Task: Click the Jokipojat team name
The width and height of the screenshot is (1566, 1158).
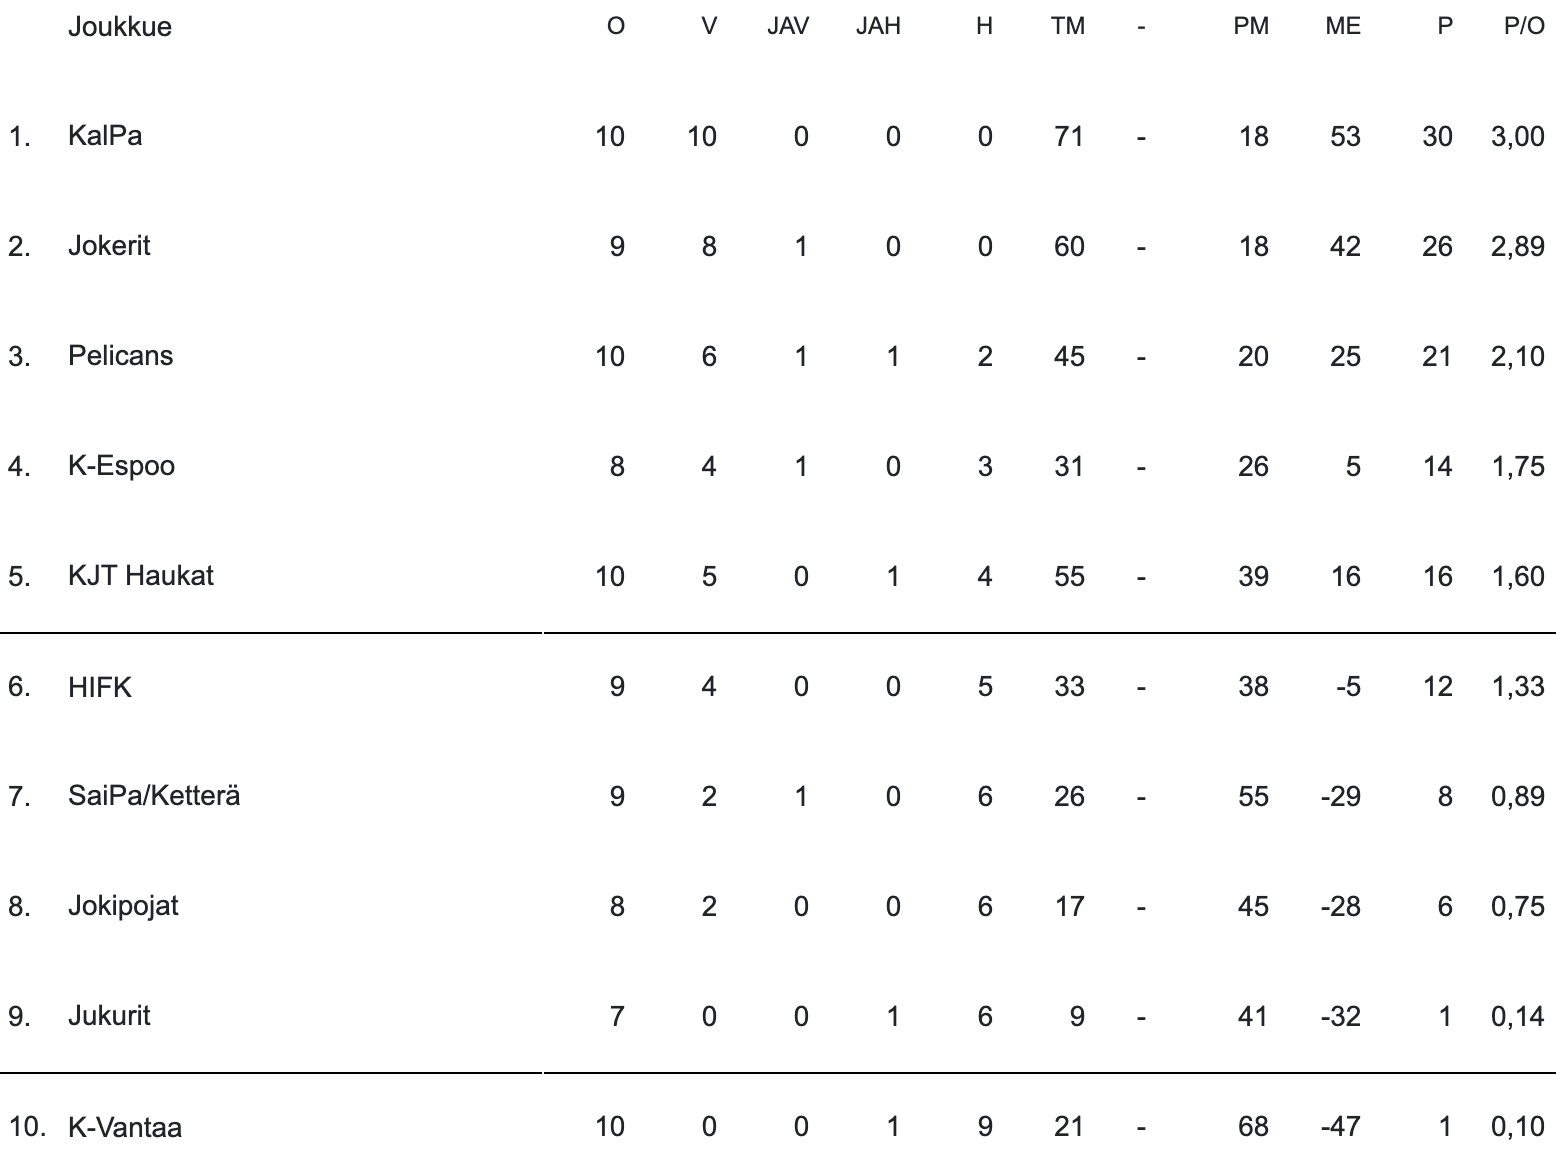Action: point(123,906)
